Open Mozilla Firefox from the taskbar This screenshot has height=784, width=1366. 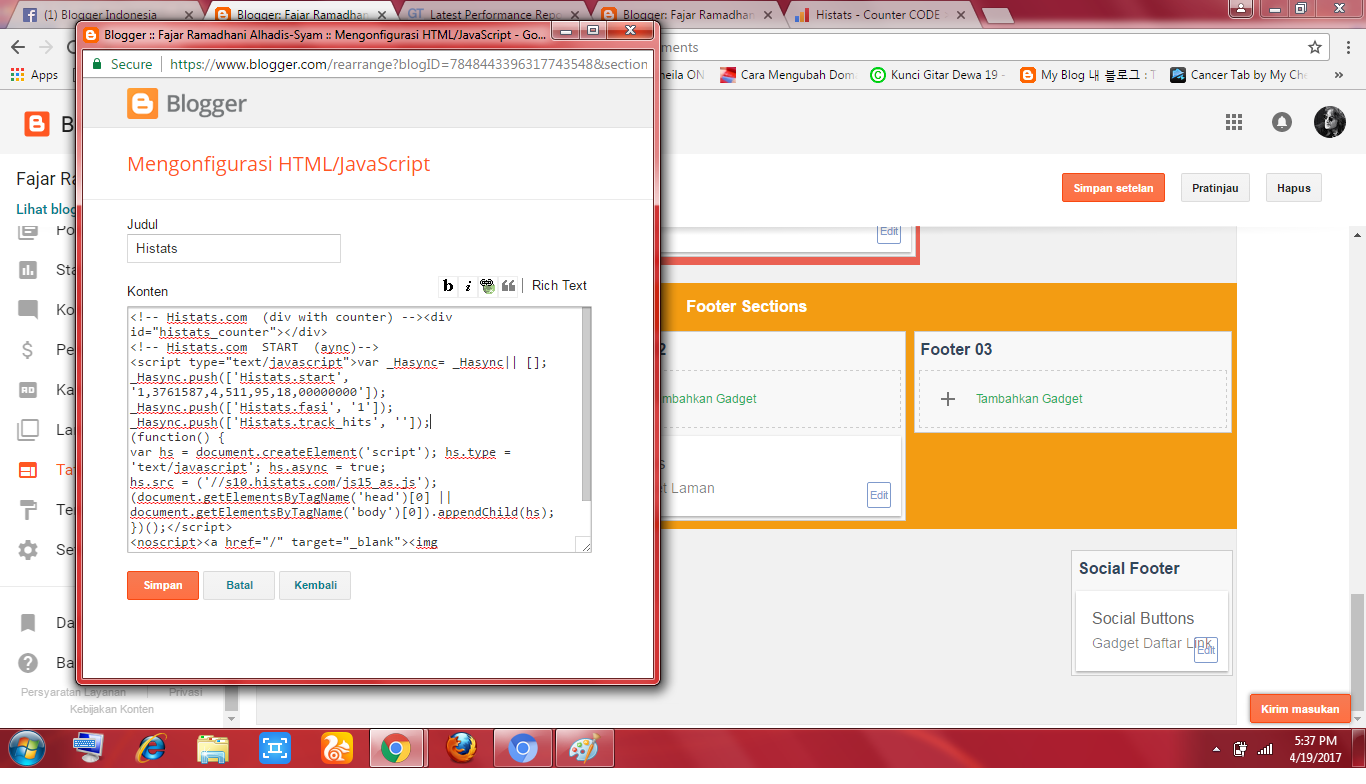(x=461, y=749)
